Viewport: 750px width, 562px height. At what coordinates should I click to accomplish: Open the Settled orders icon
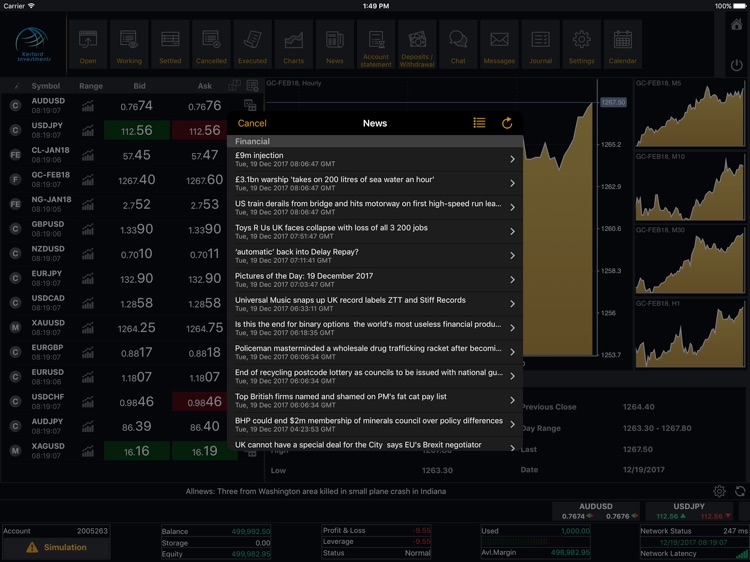pyautogui.click(x=170, y=45)
